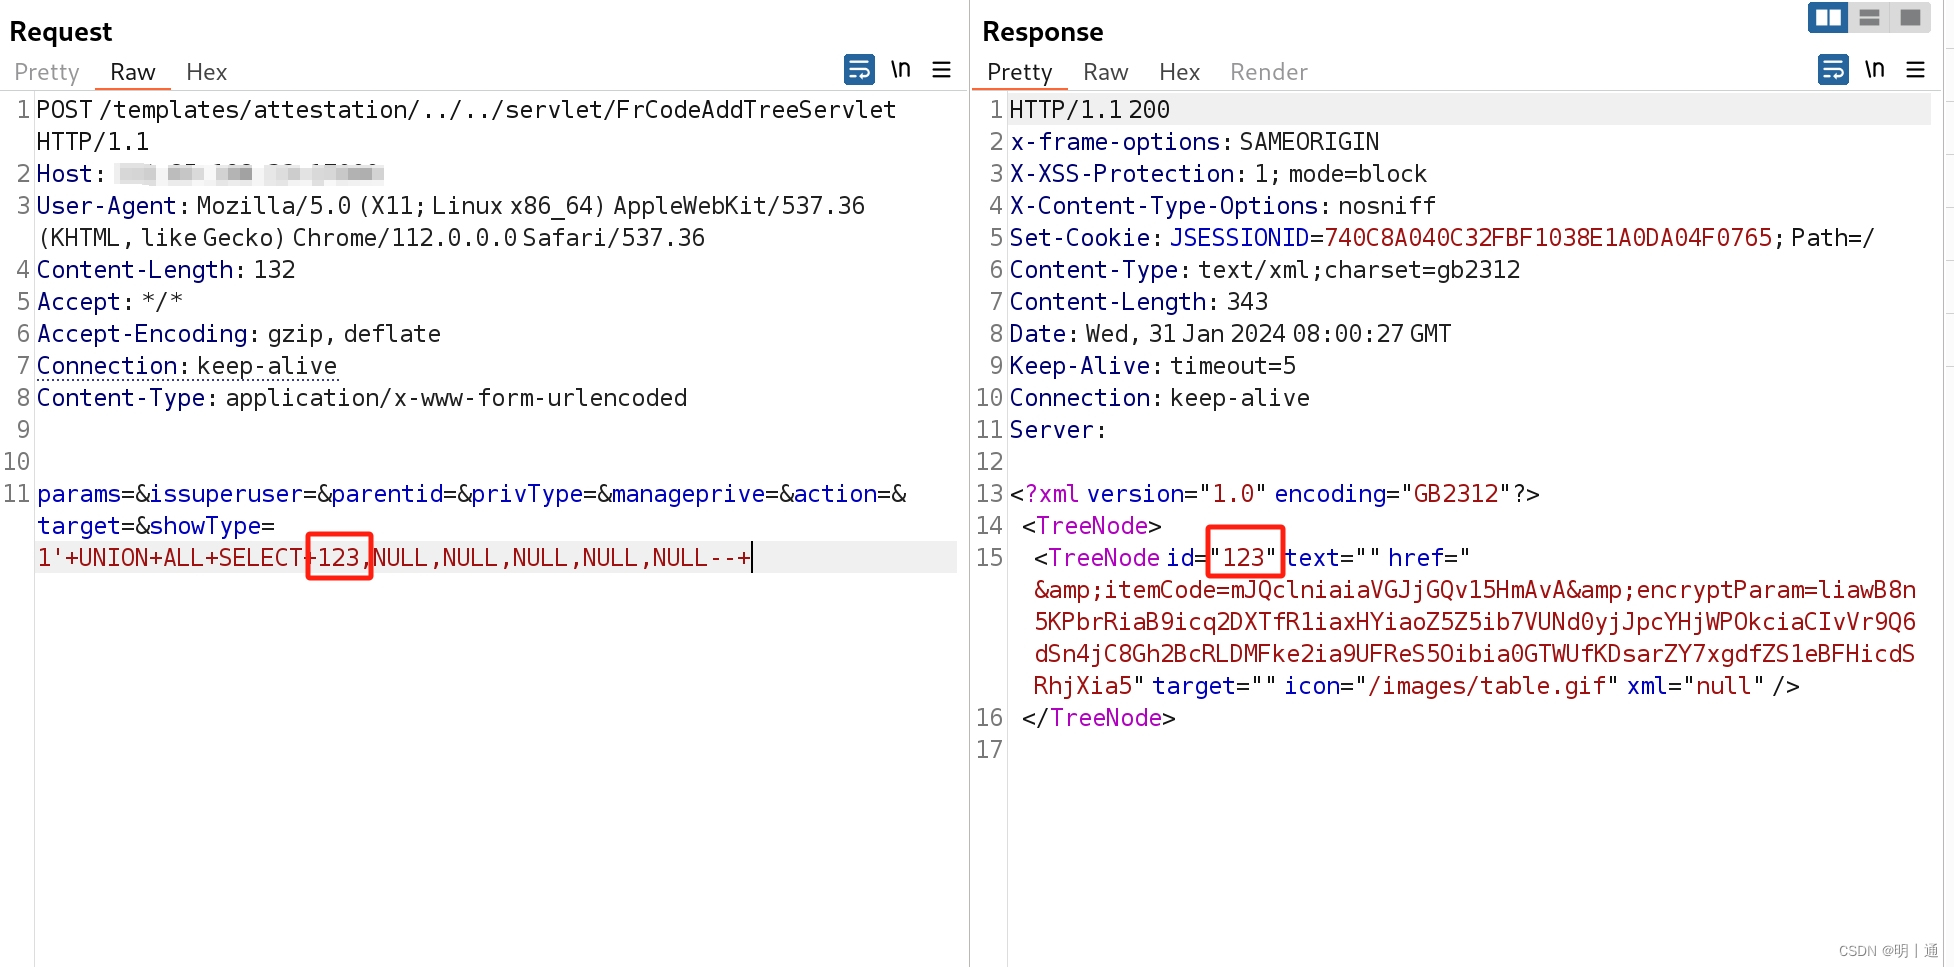Screen dimensions: 1954x967
Task: Click Accept-Encoding: gzip, deflate header
Action: (239, 334)
